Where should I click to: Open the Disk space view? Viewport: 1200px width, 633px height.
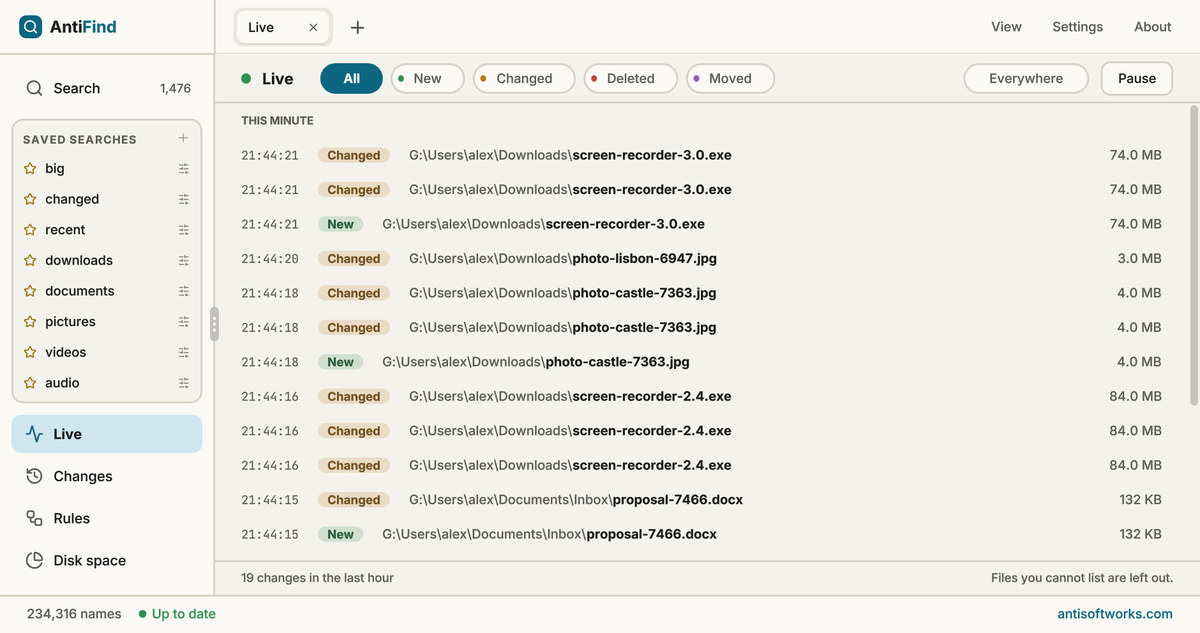point(107,560)
